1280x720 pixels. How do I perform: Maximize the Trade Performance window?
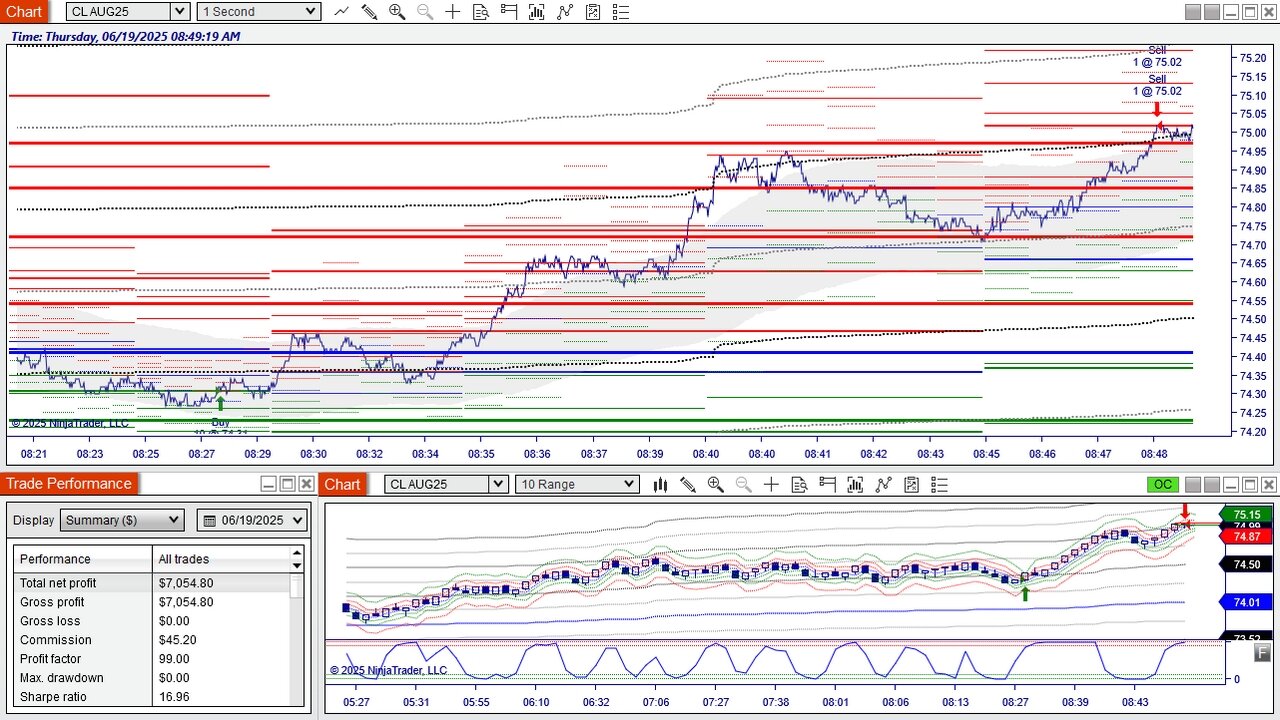(287, 484)
